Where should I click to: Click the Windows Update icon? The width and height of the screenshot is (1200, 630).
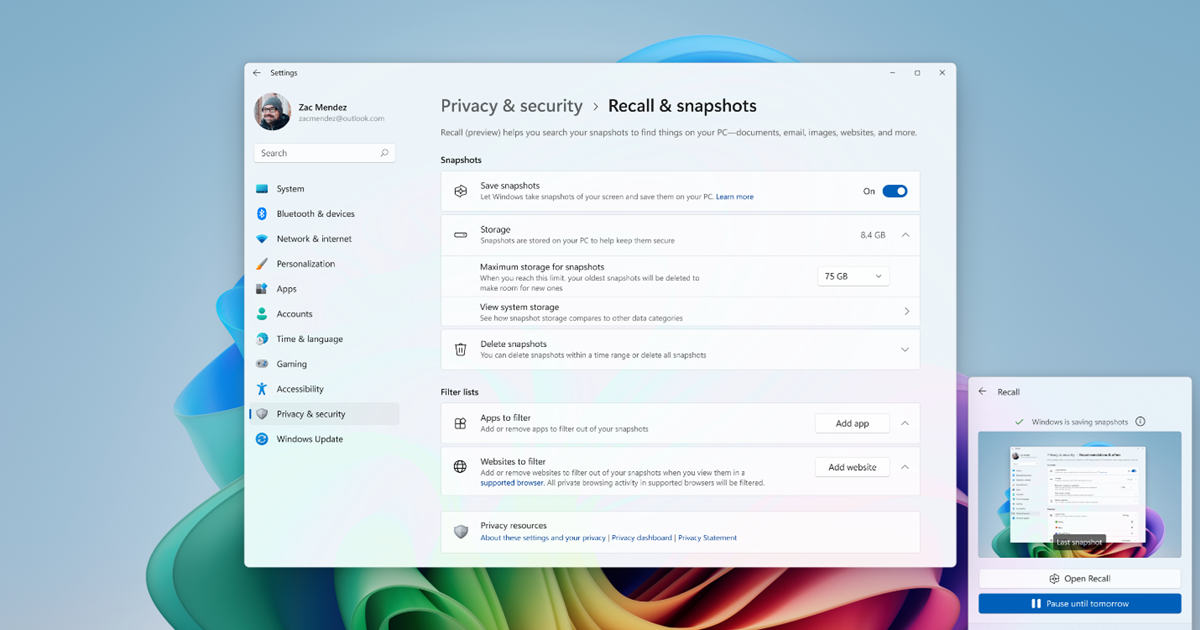pyautogui.click(x=262, y=439)
